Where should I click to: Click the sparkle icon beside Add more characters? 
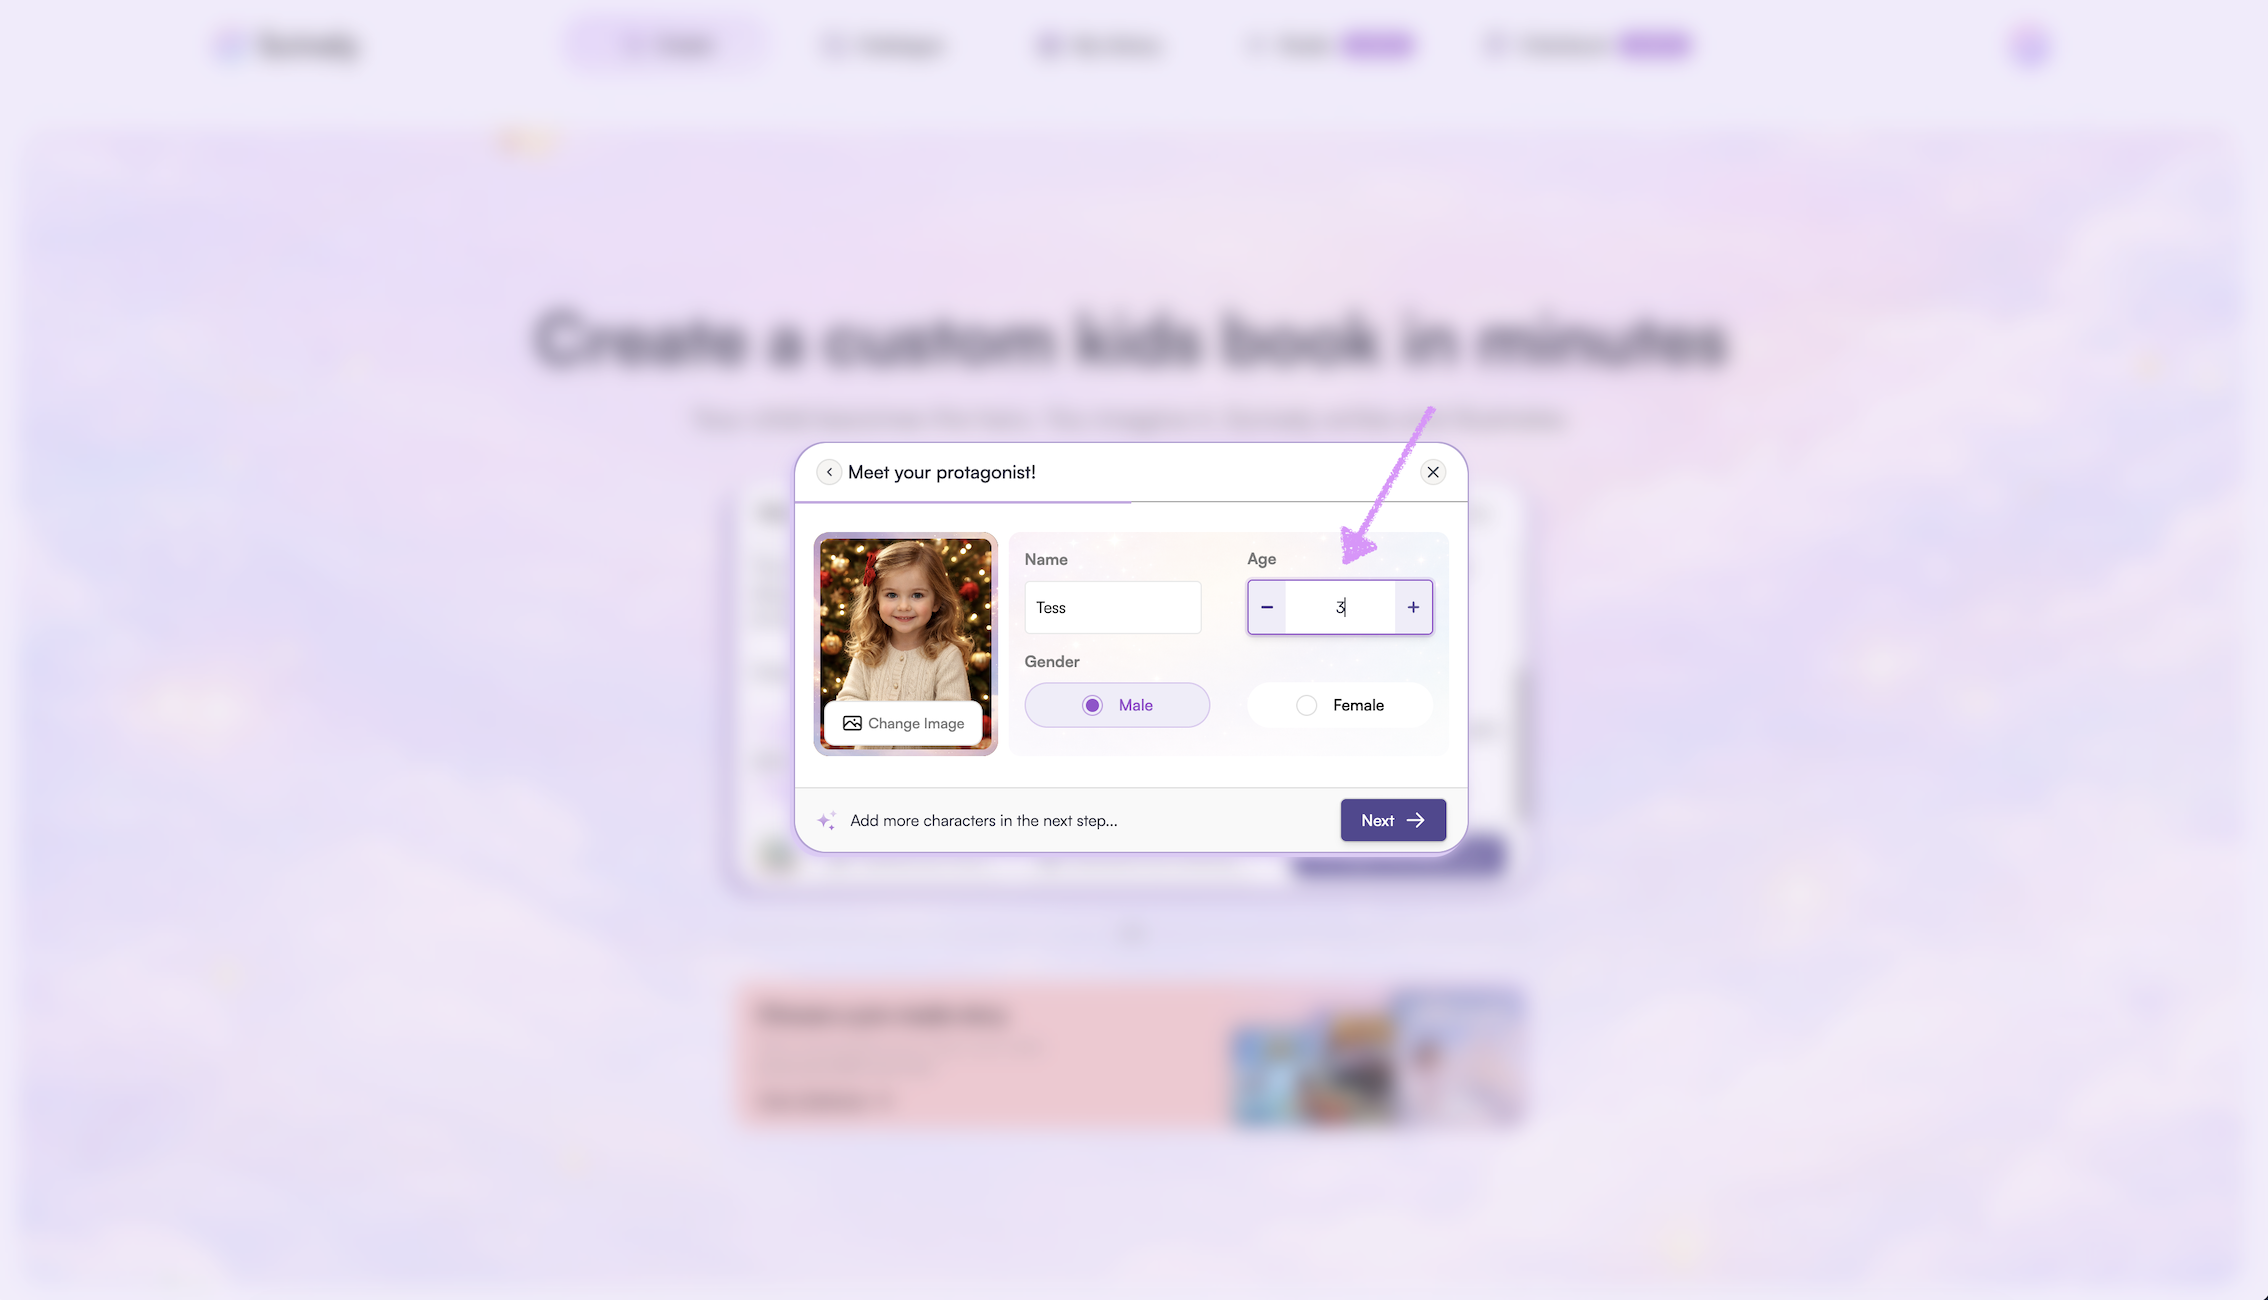tap(826, 820)
